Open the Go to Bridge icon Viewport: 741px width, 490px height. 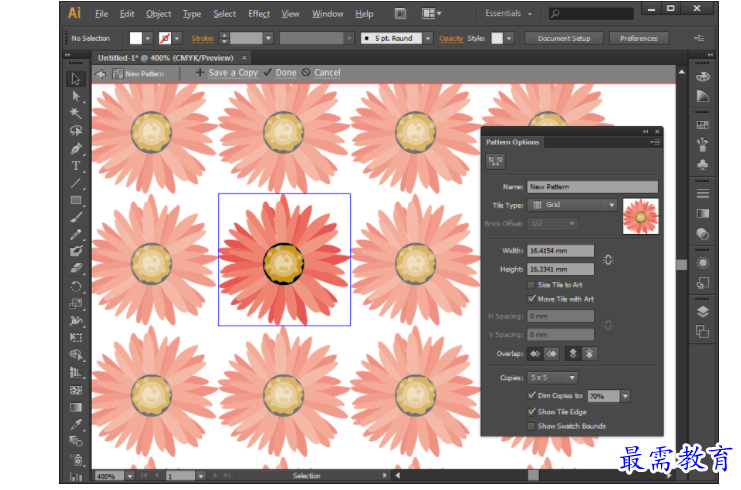pyautogui.click(x=400, y=14)
